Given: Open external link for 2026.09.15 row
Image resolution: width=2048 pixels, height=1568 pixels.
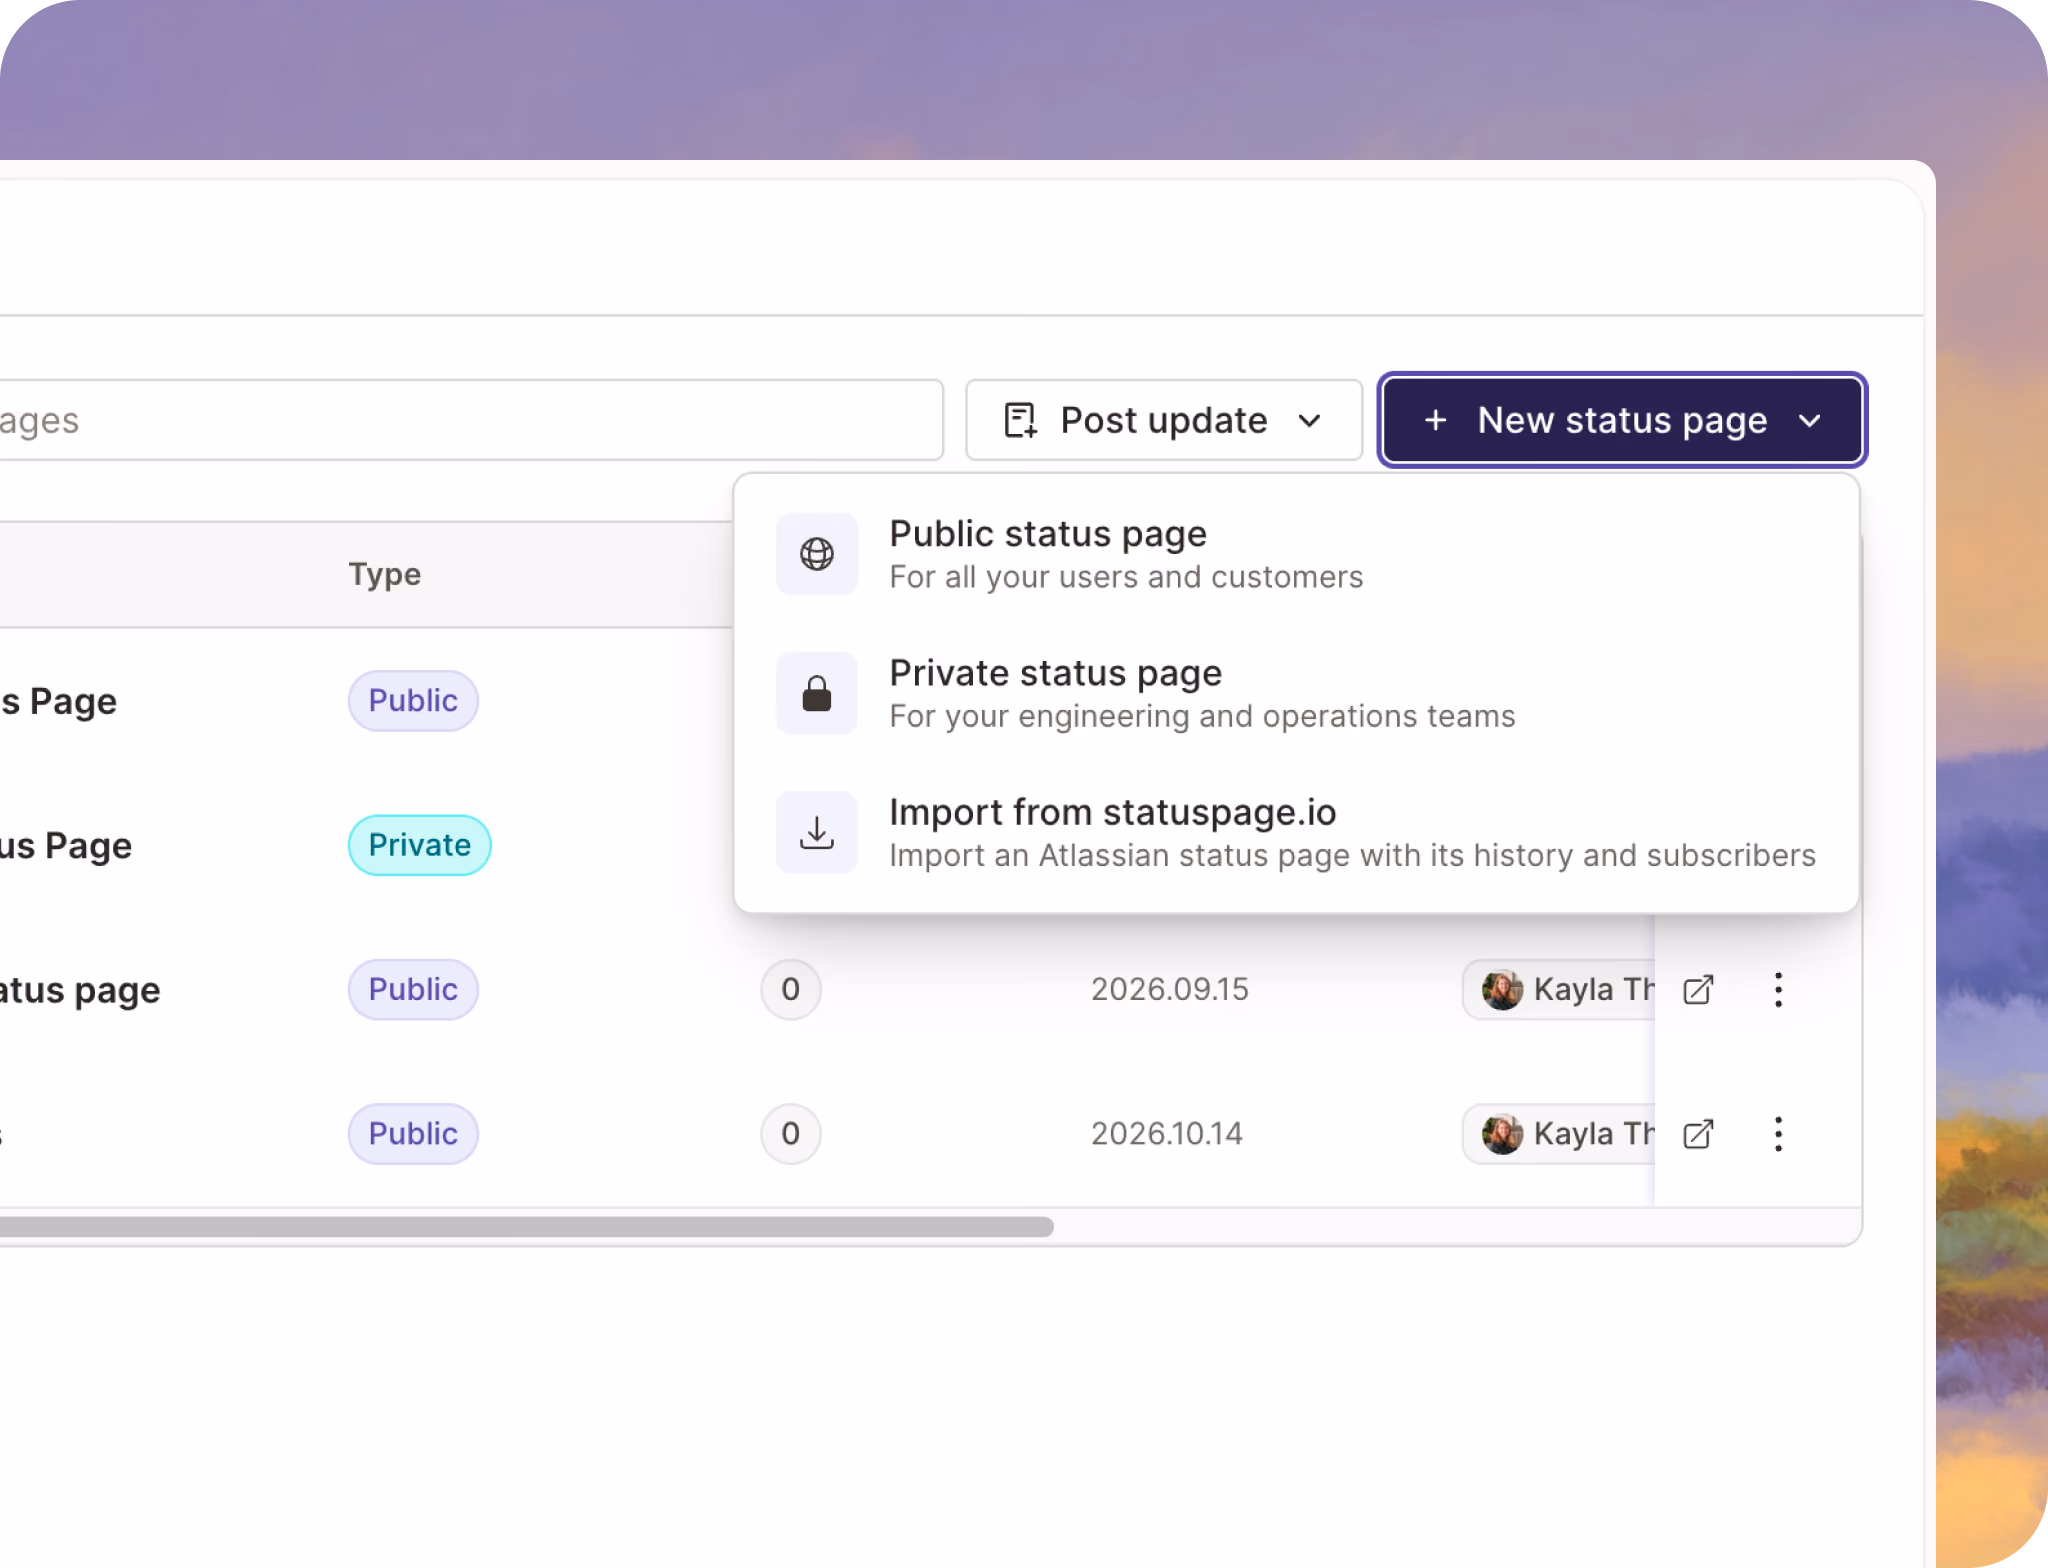Looking at the screenshot, I should 1698,989.
